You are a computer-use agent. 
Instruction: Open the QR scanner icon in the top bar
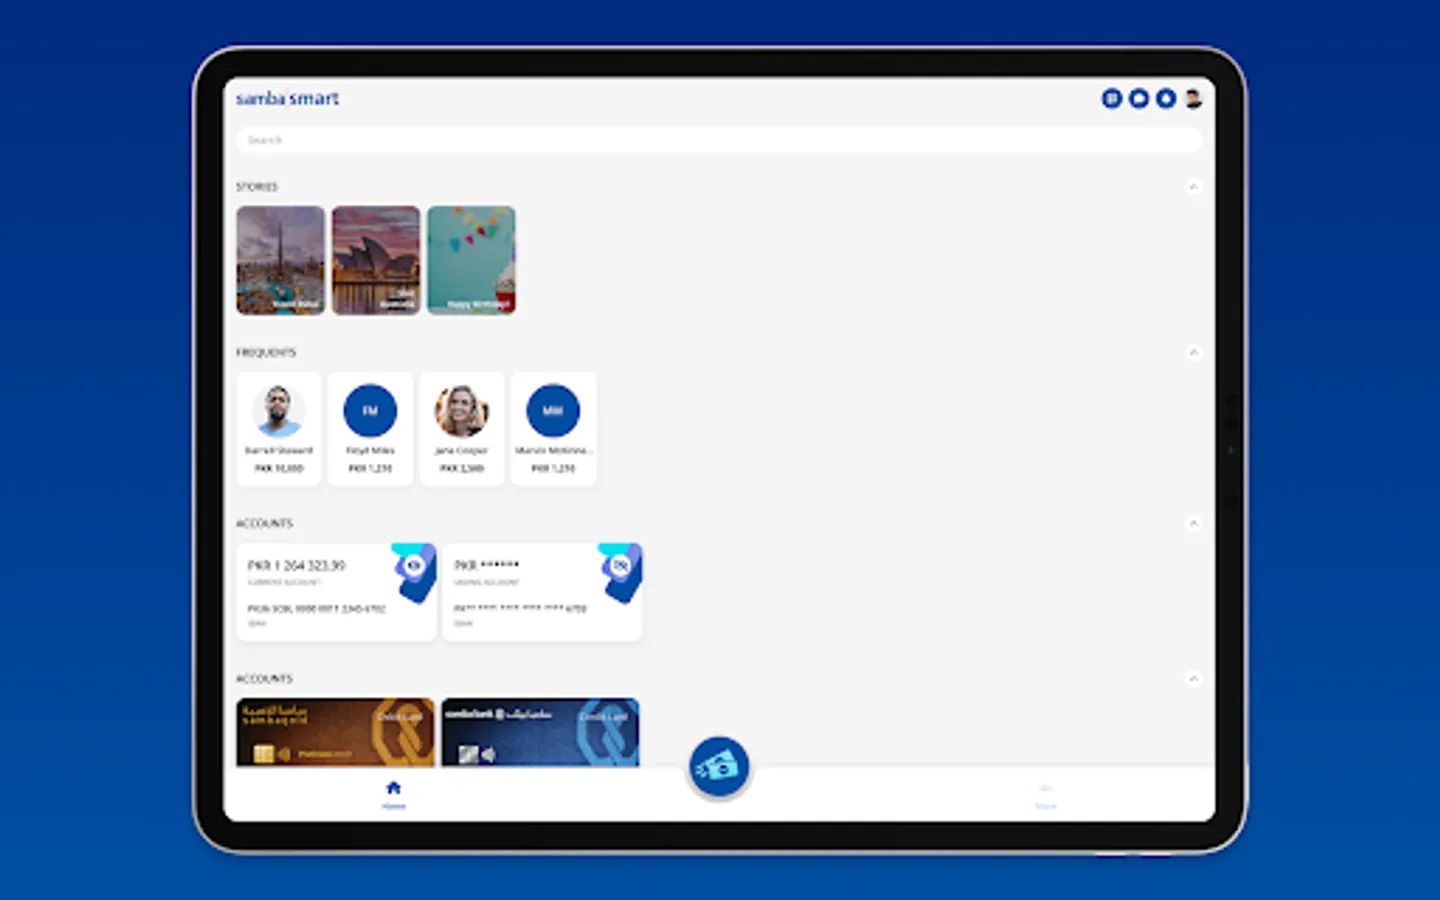click(1112, 98)
